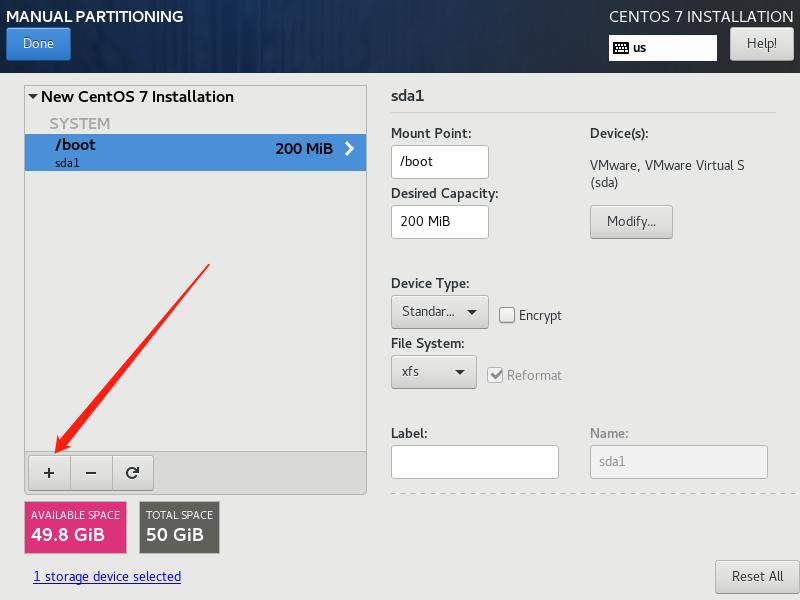This screenshot has height=600, width=800.
Task: Click the Help! button in the corner
Action: click(761, 44)
